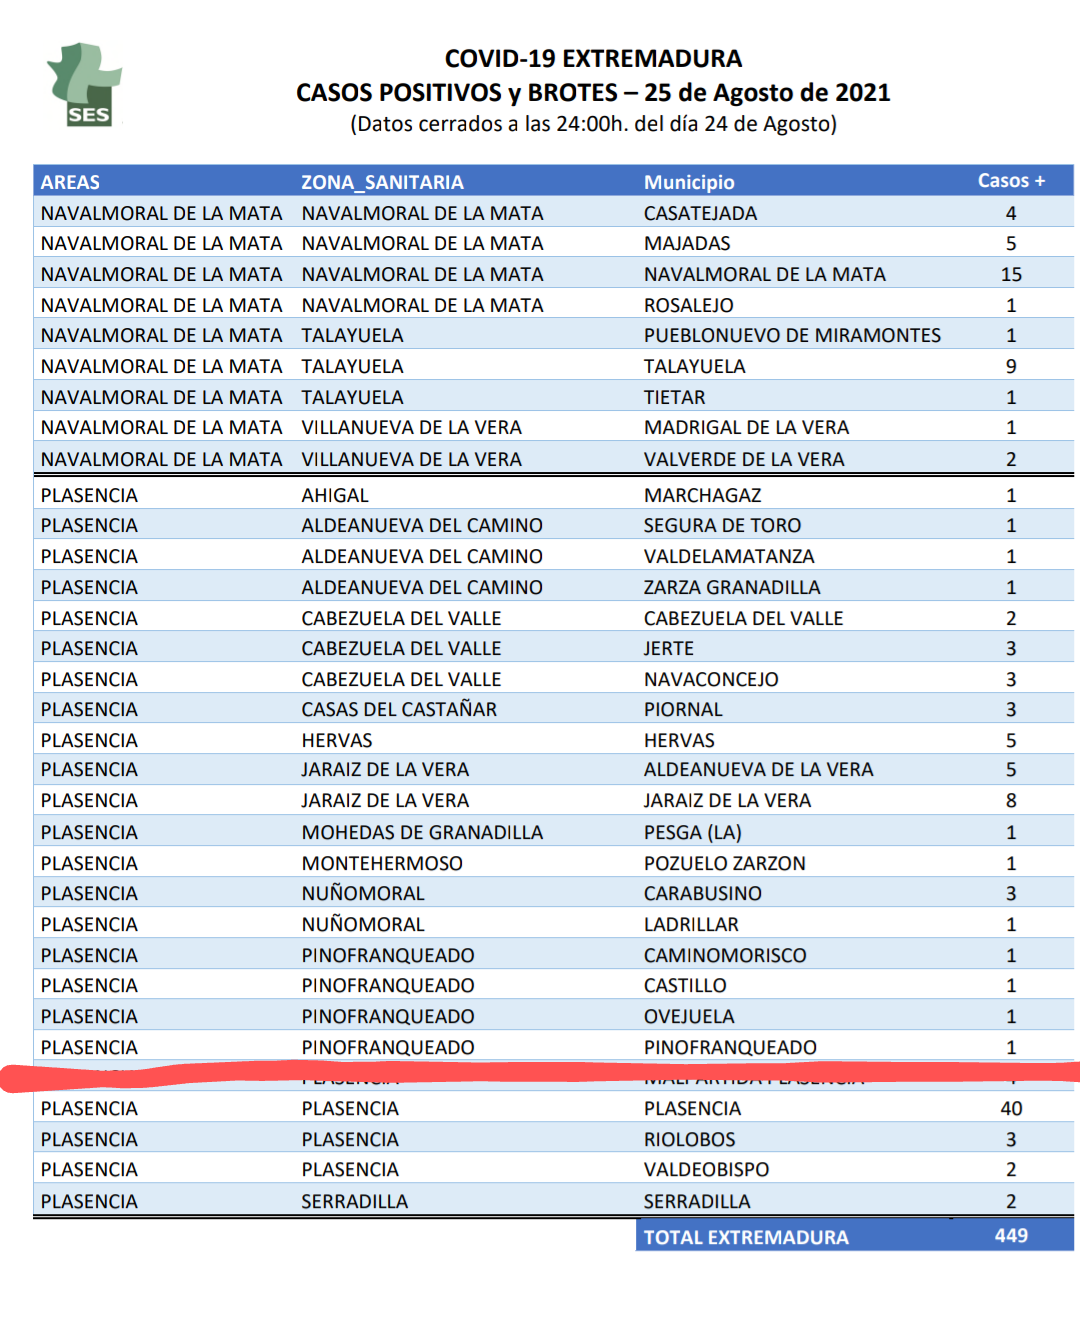
Task: Select municipality VALVERDE DE LA VERA
Action: (x=744, y=459)
